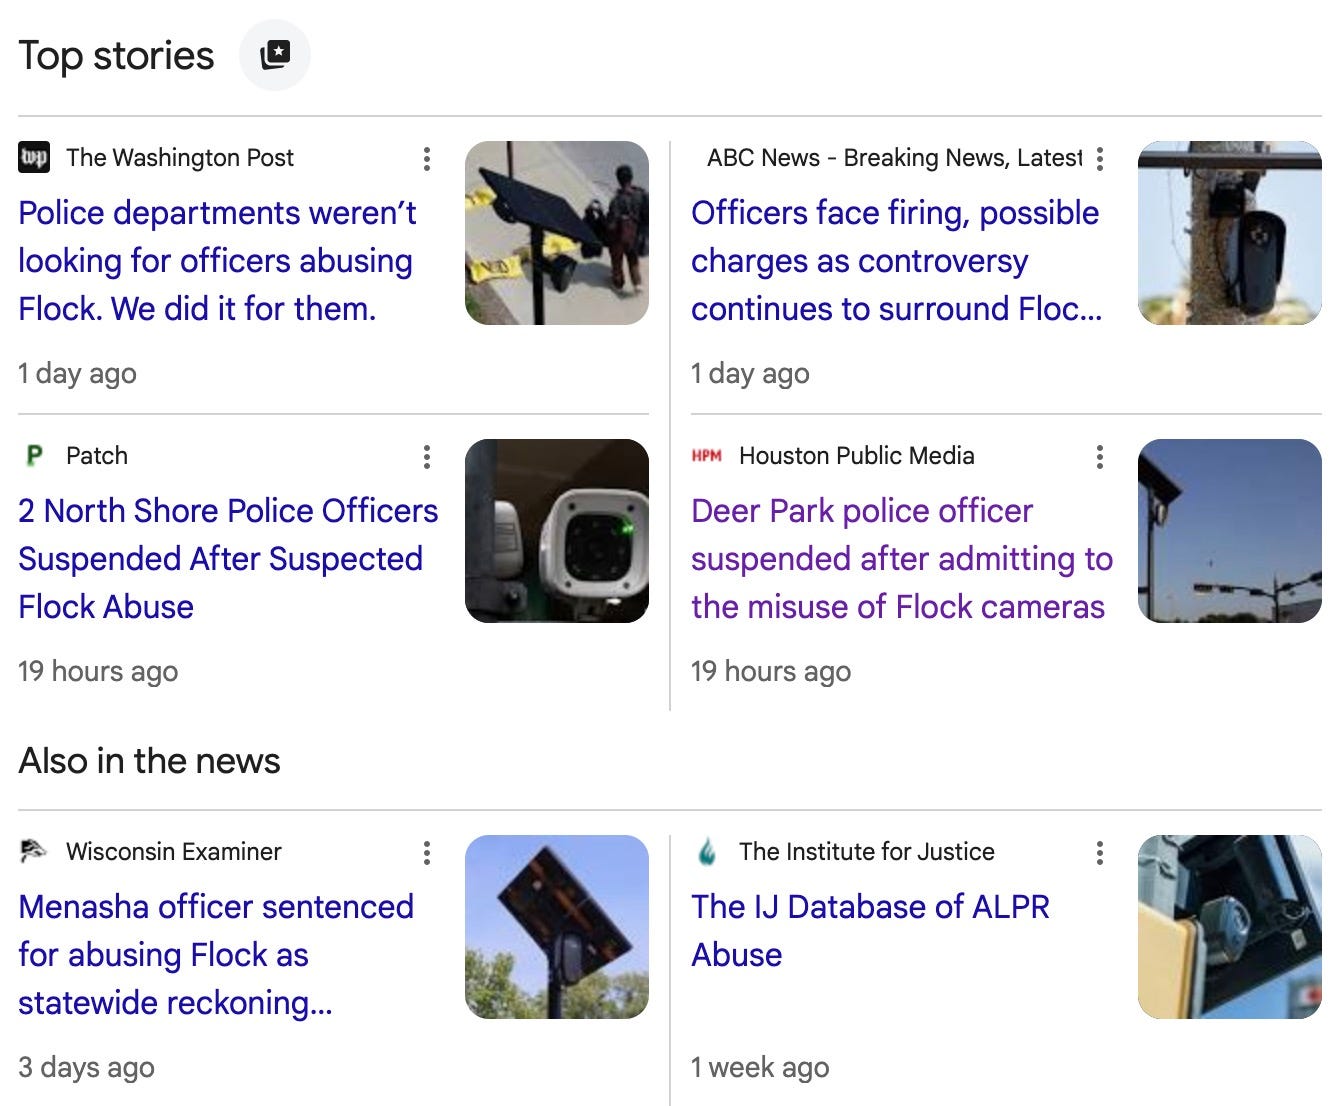Viewport: 1344px width, 1106px height.
Task: Open 'The IJ Database of ALPR Abuse' link
Action: [x=871, y=931]
